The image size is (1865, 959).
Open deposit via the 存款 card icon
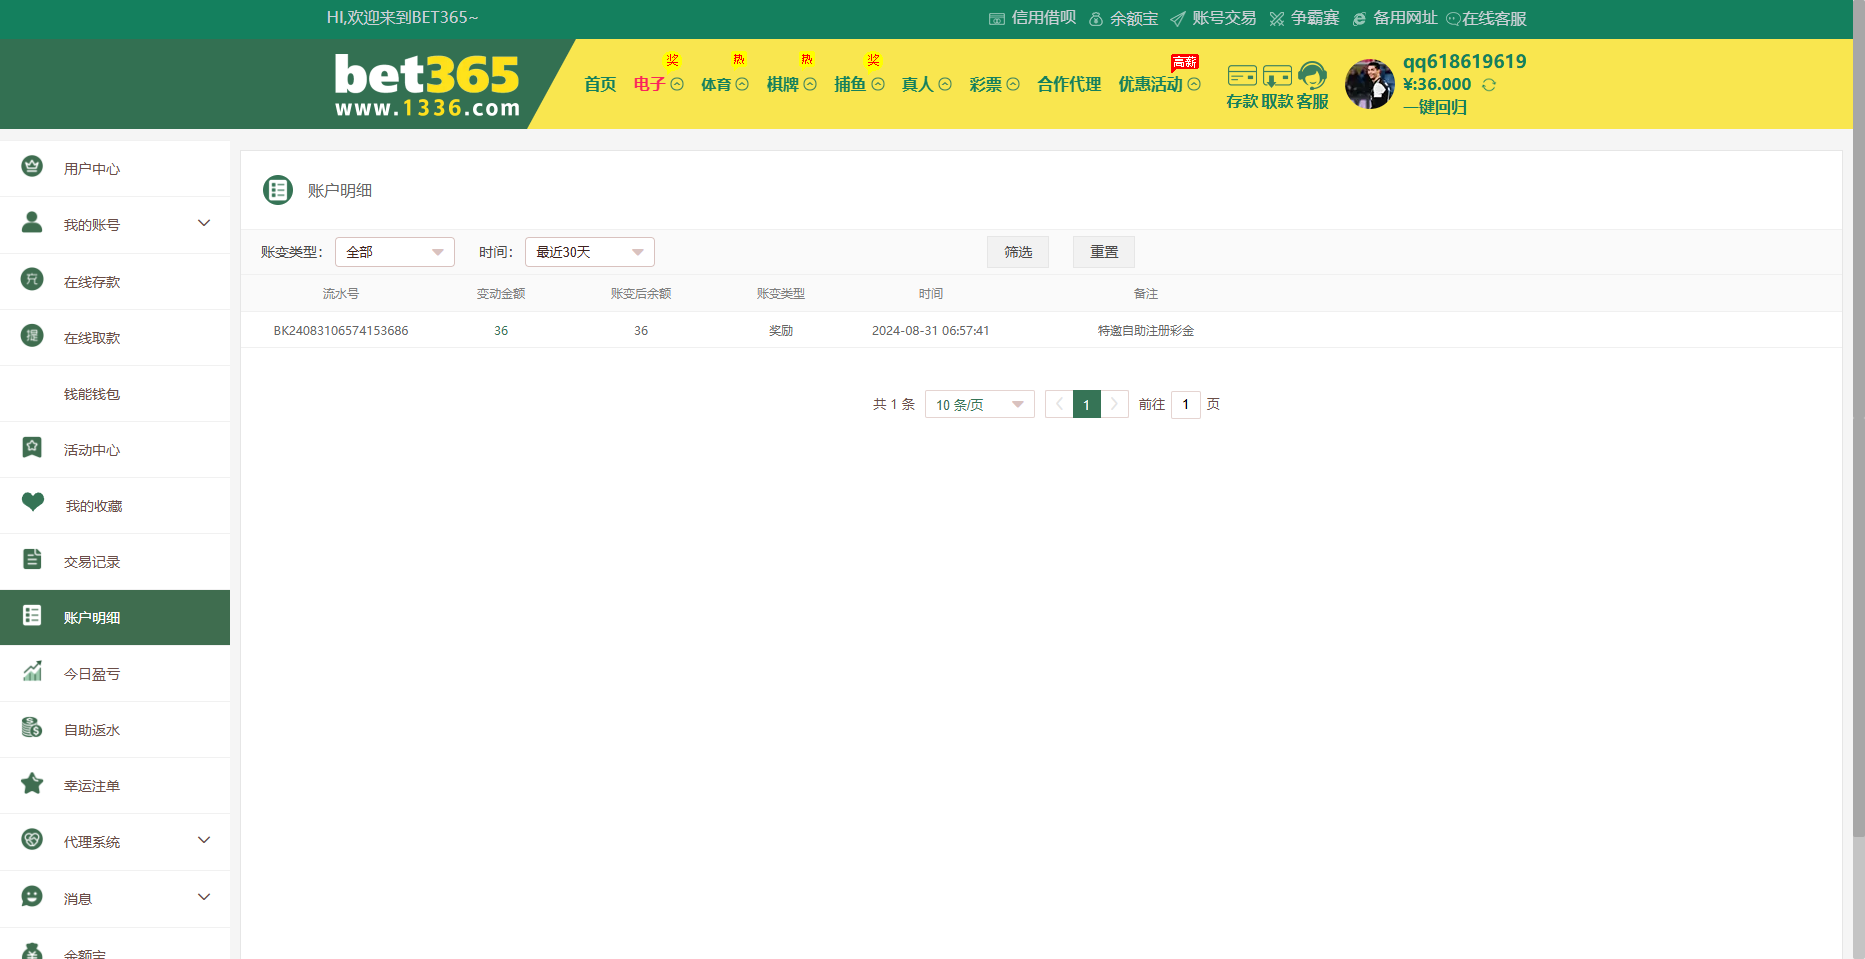[1242, 77]
